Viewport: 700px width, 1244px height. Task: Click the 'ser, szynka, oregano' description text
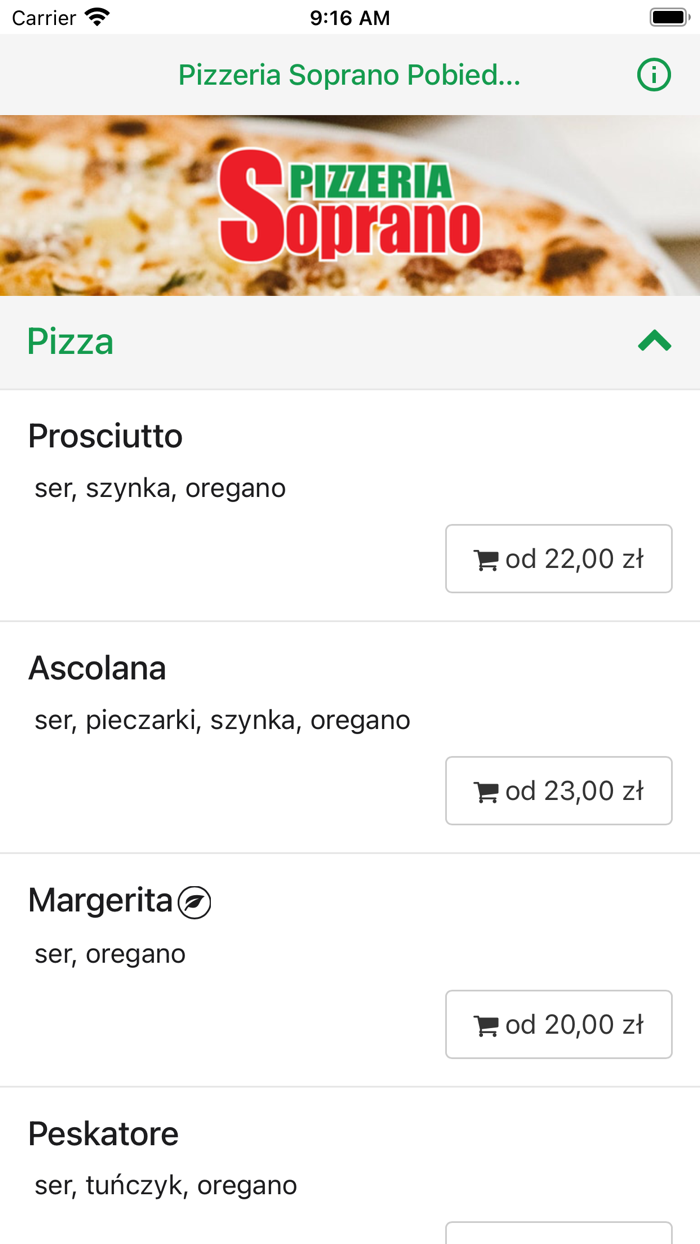[156, 488]
